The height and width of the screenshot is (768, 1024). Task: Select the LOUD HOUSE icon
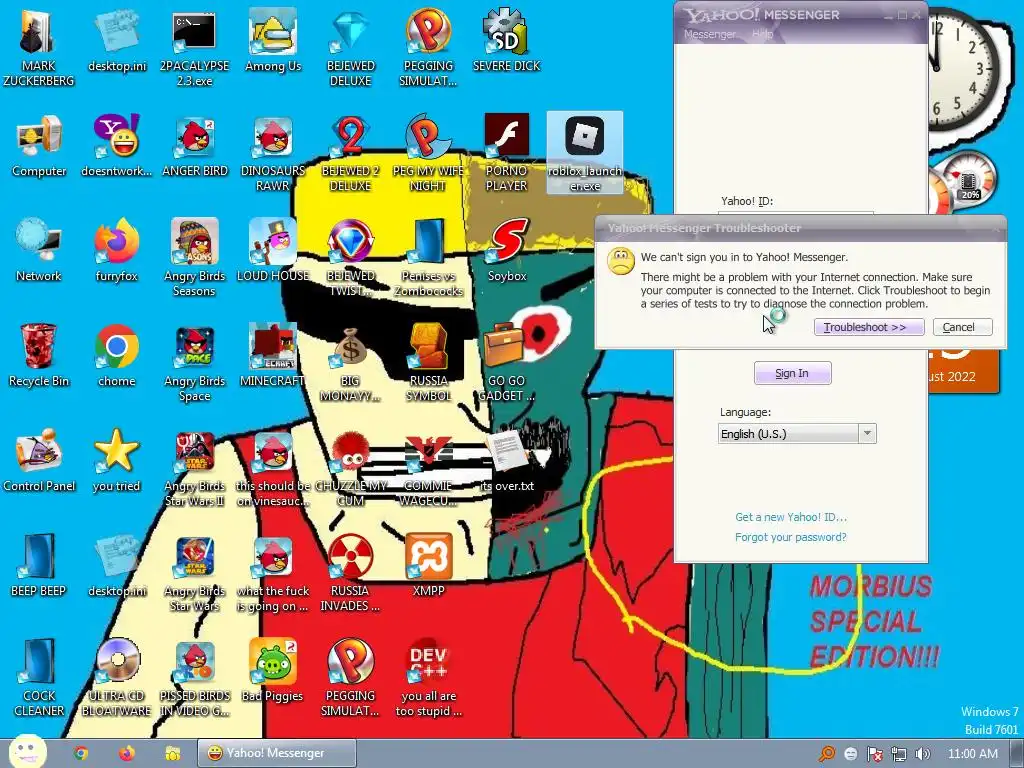pyautogui.click(x=273, y=251)
